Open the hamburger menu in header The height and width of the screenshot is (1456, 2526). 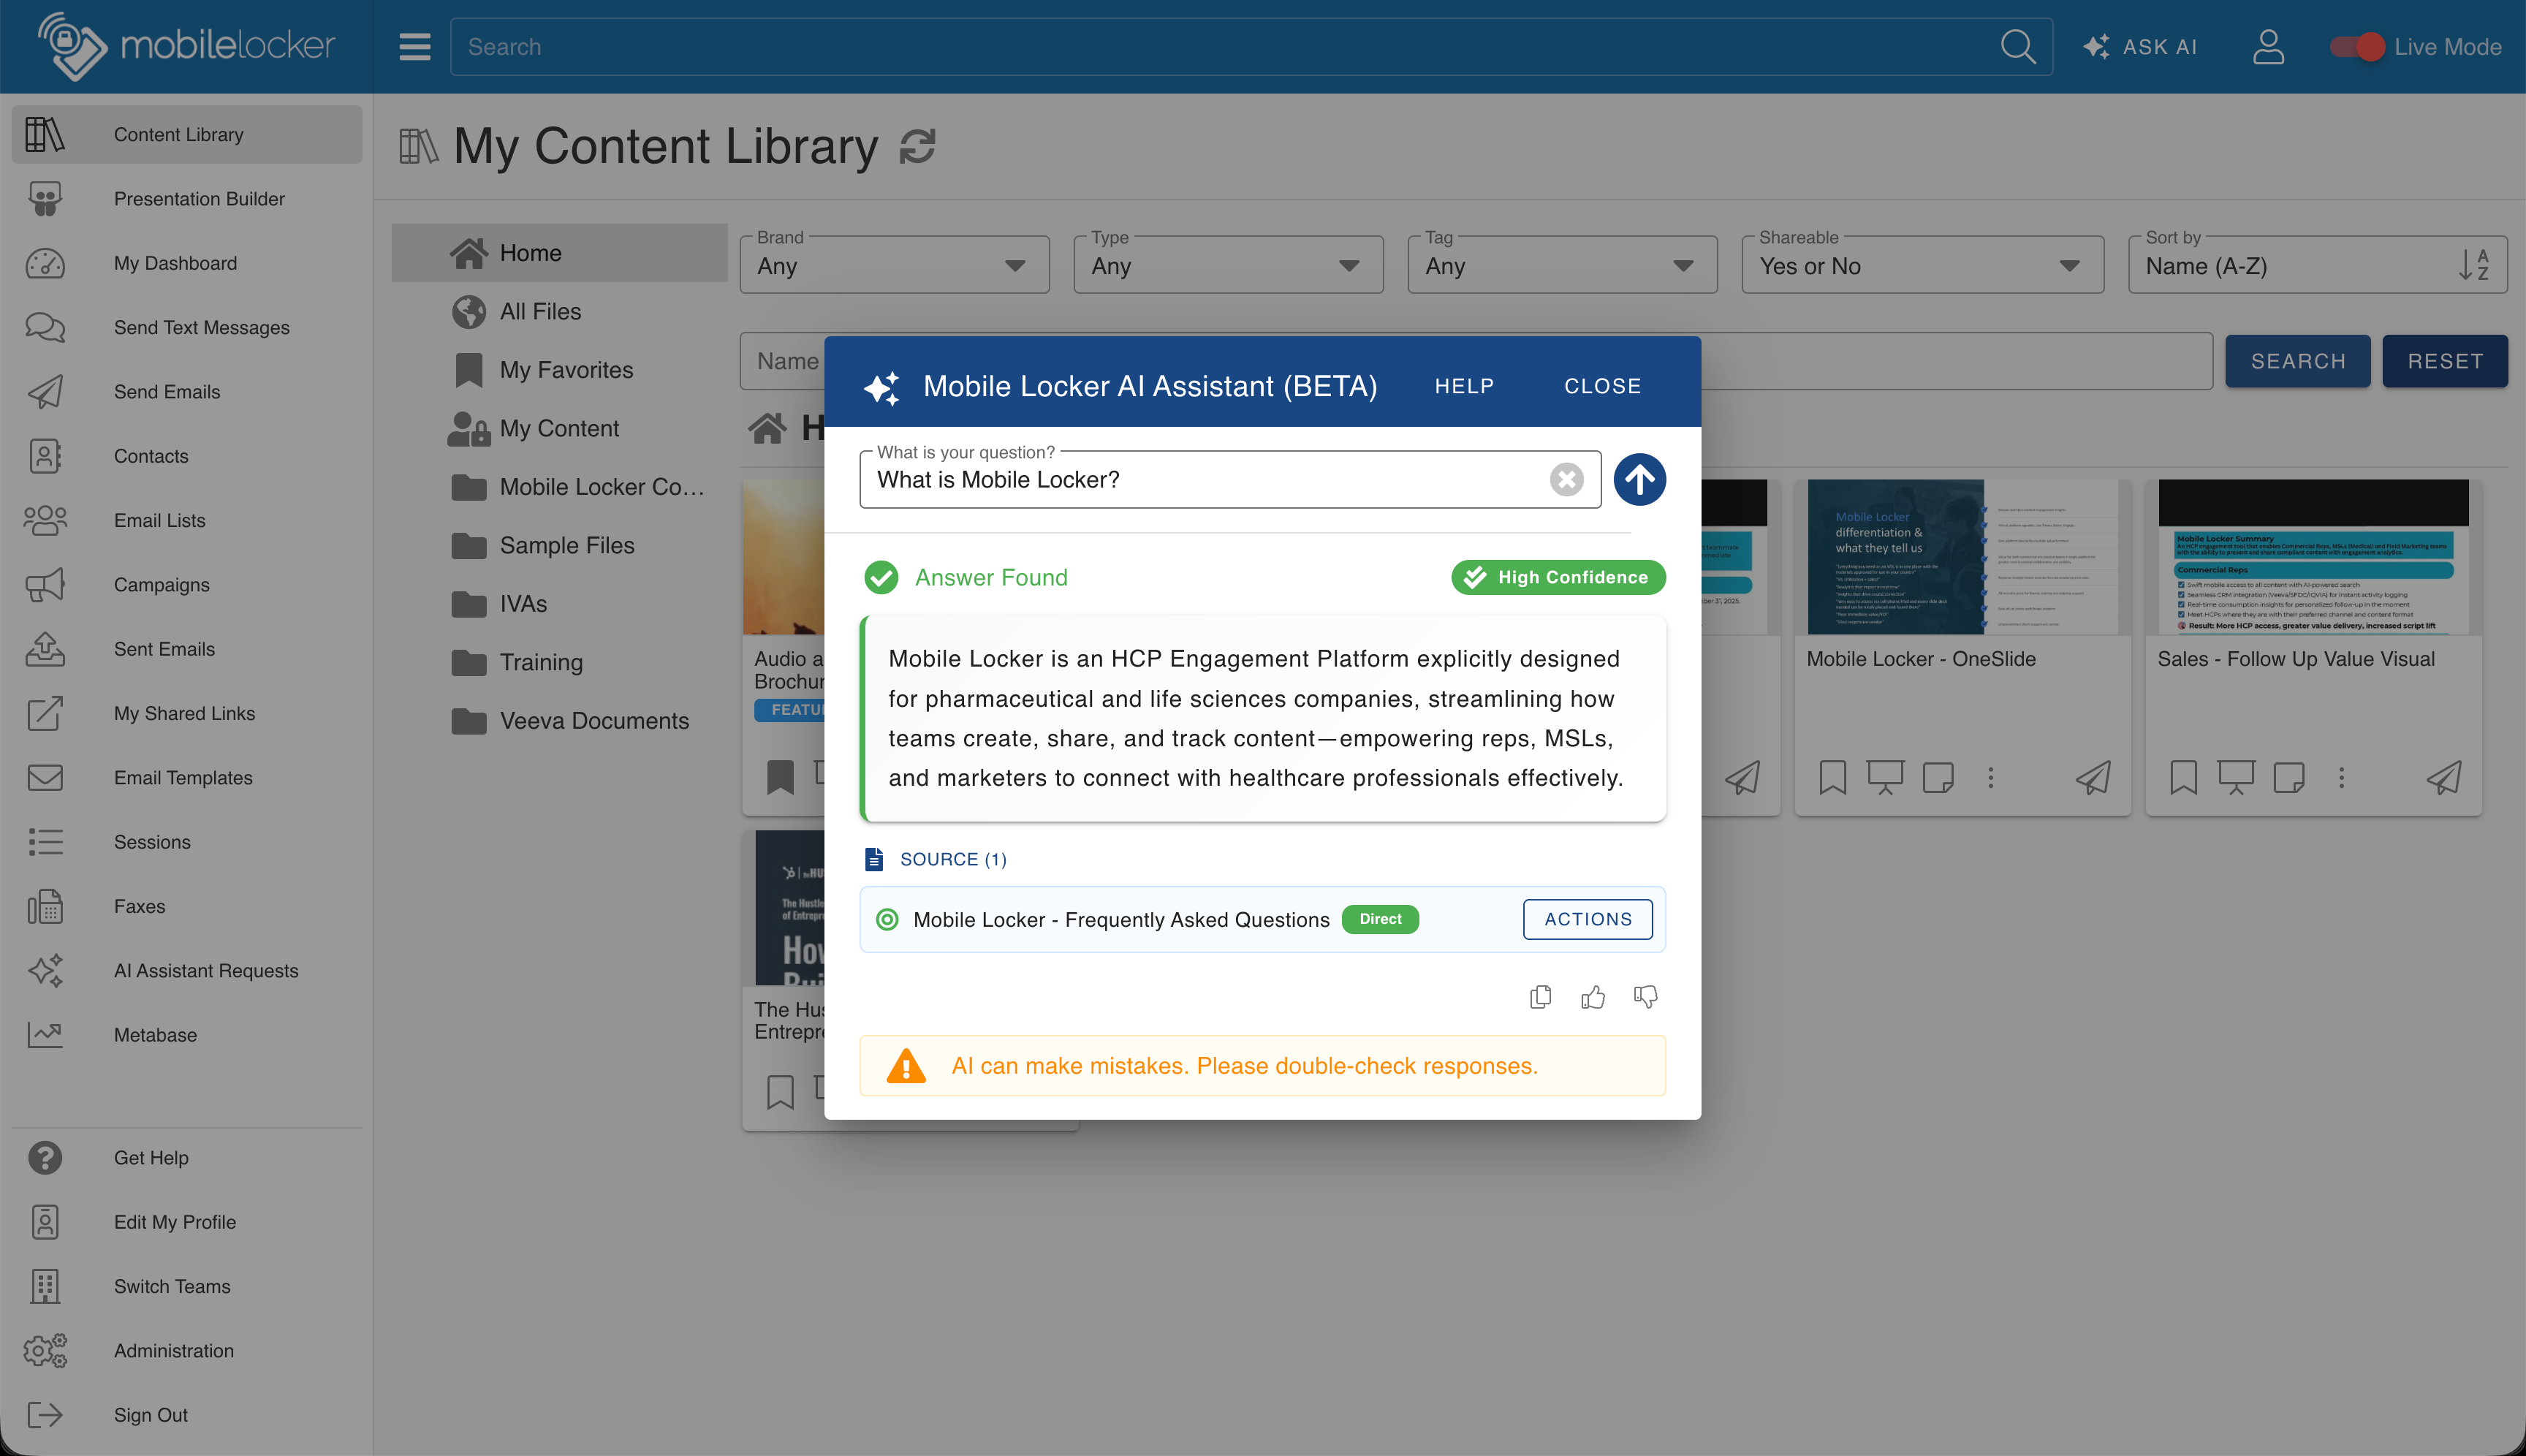click(x=414, y=47)
